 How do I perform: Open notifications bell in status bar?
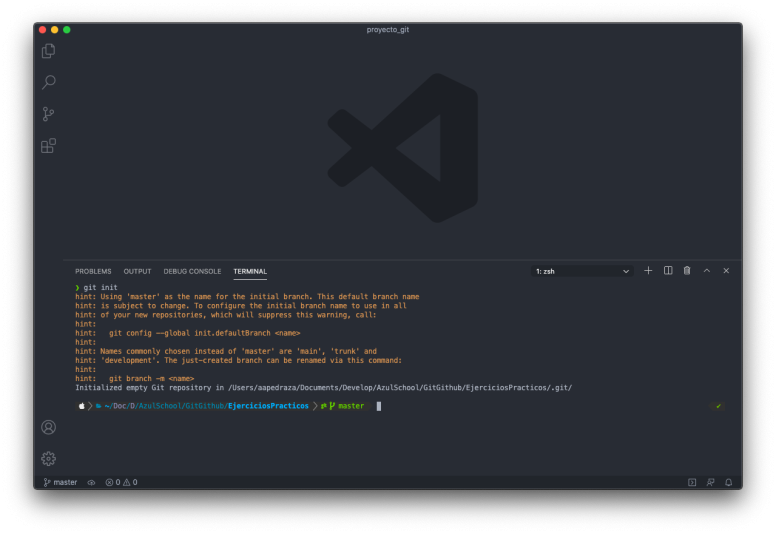coord(729,482)
